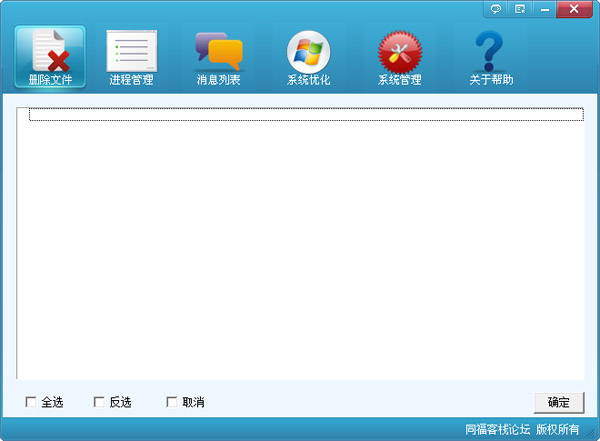Image resolution: width=600 pixels, height=441 pixels.
Task: Open 系统优化 with the Windows logo icon
Action: tap(308, 56)
